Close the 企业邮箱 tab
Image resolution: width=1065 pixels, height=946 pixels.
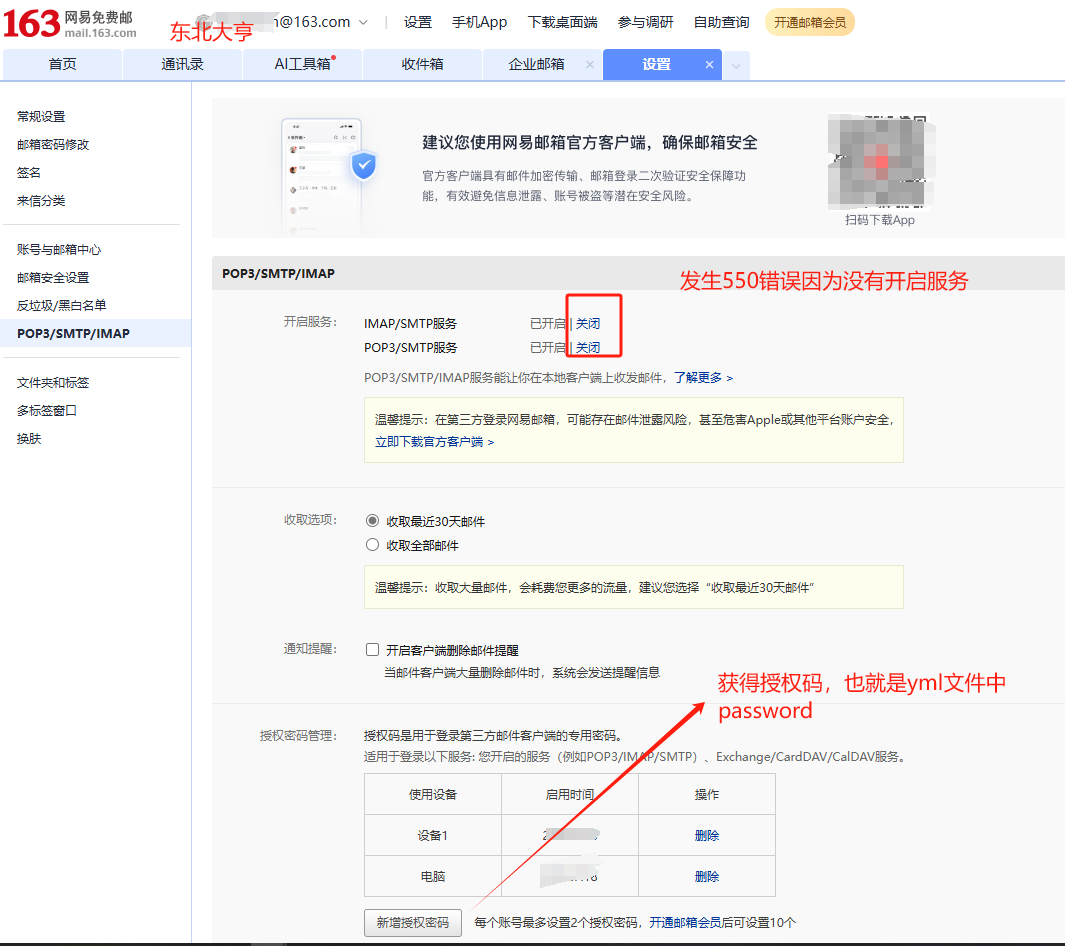pyautogui.click(x=590, y=65)
